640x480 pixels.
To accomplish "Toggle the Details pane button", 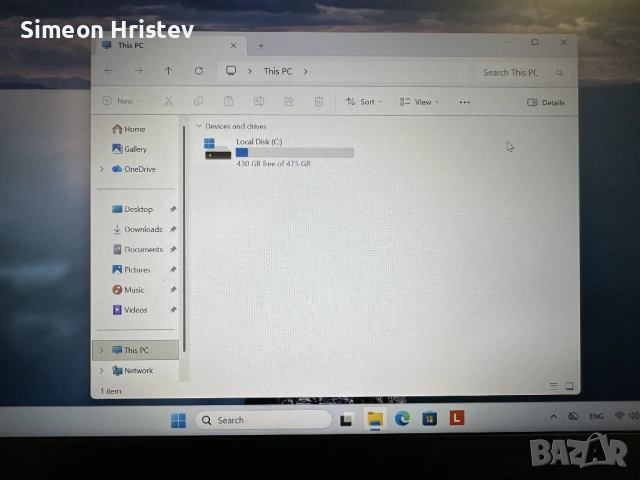I will (x=546, y=102).
